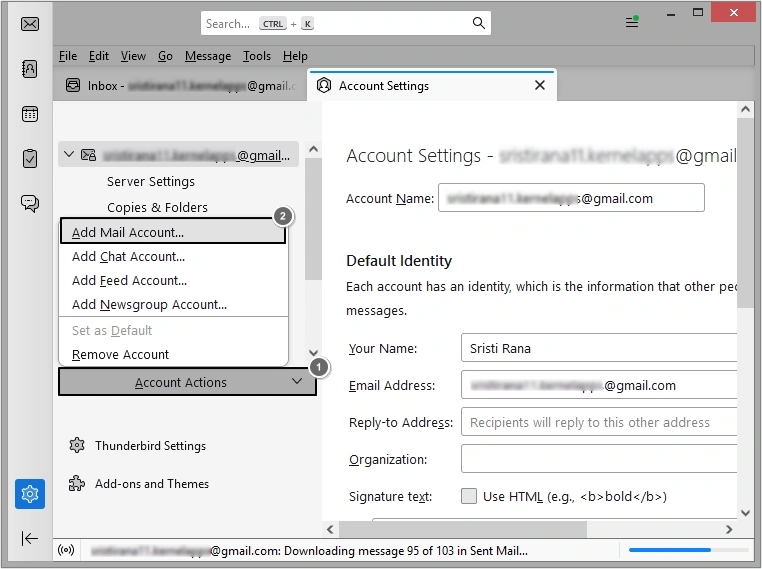
Task: Collapse the spaces toolbar arrow icon
Action: click(x=30, y=538)
